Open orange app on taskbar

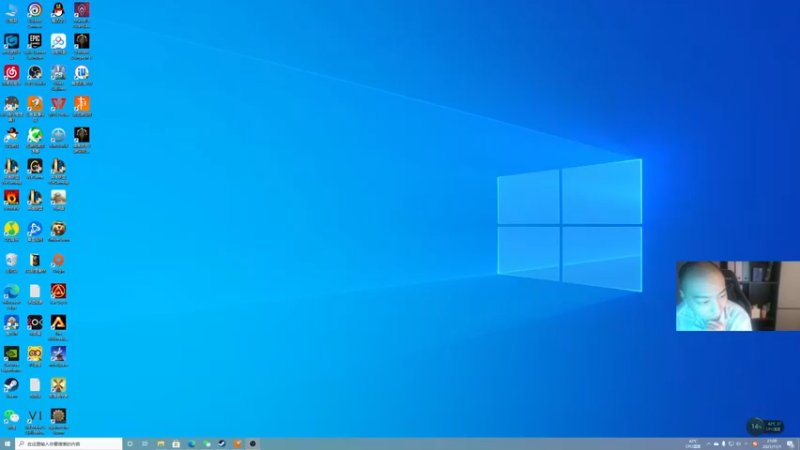point(237,444)
